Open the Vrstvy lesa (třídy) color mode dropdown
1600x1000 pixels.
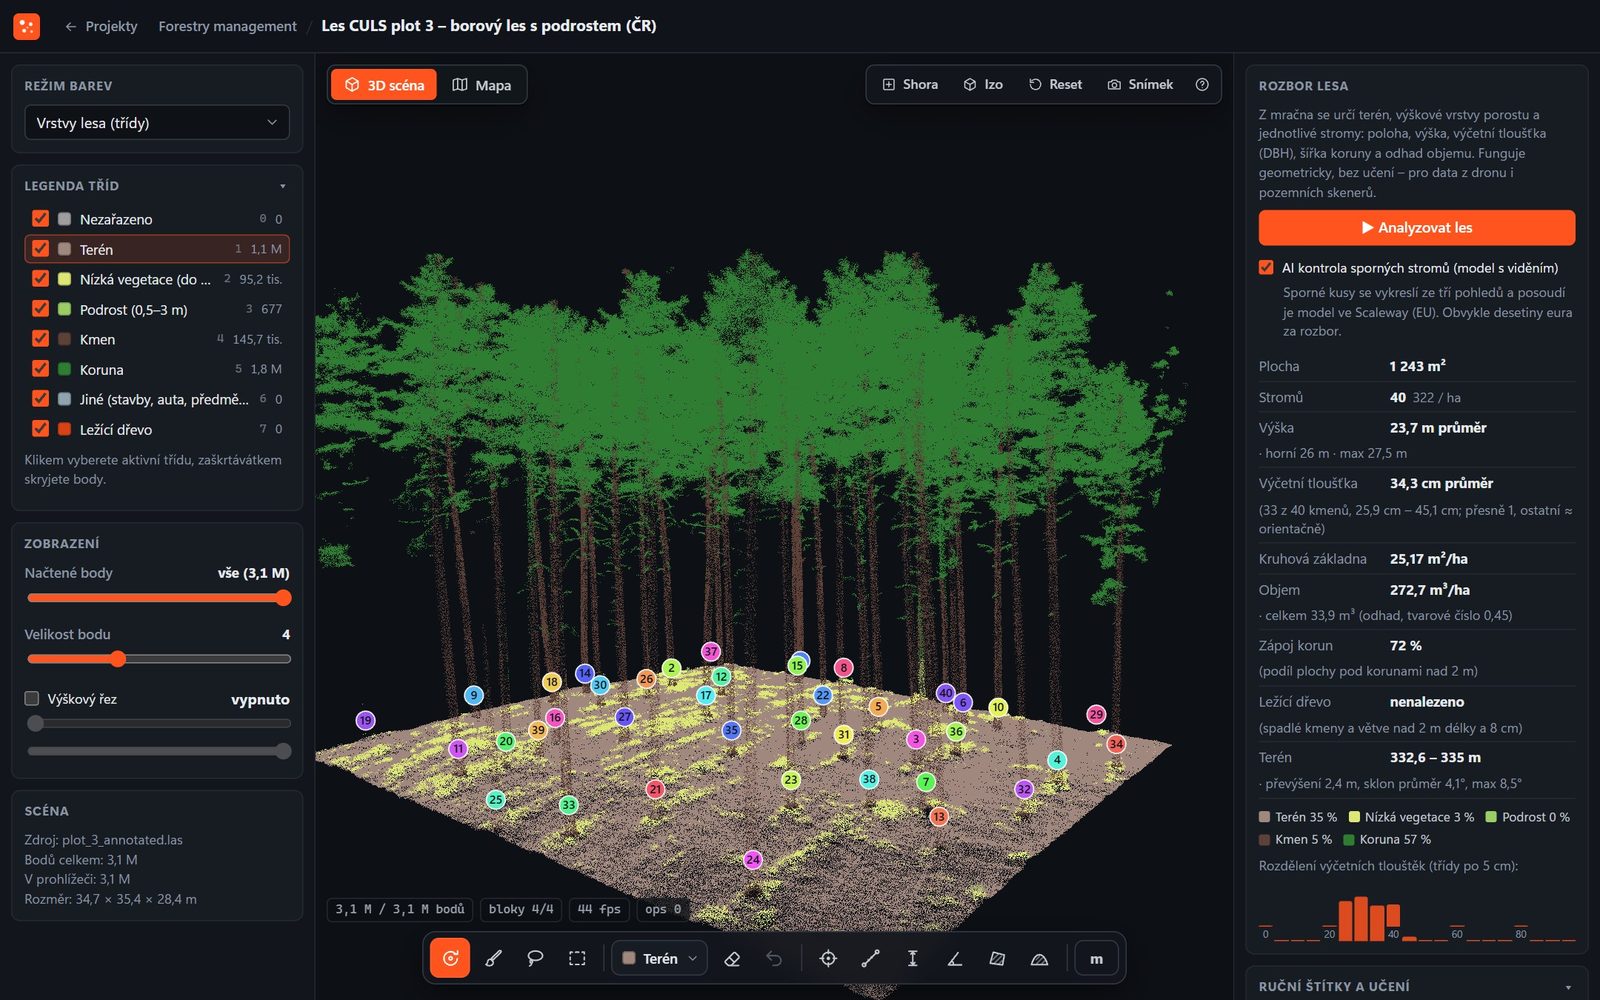(x=157, y=123)
